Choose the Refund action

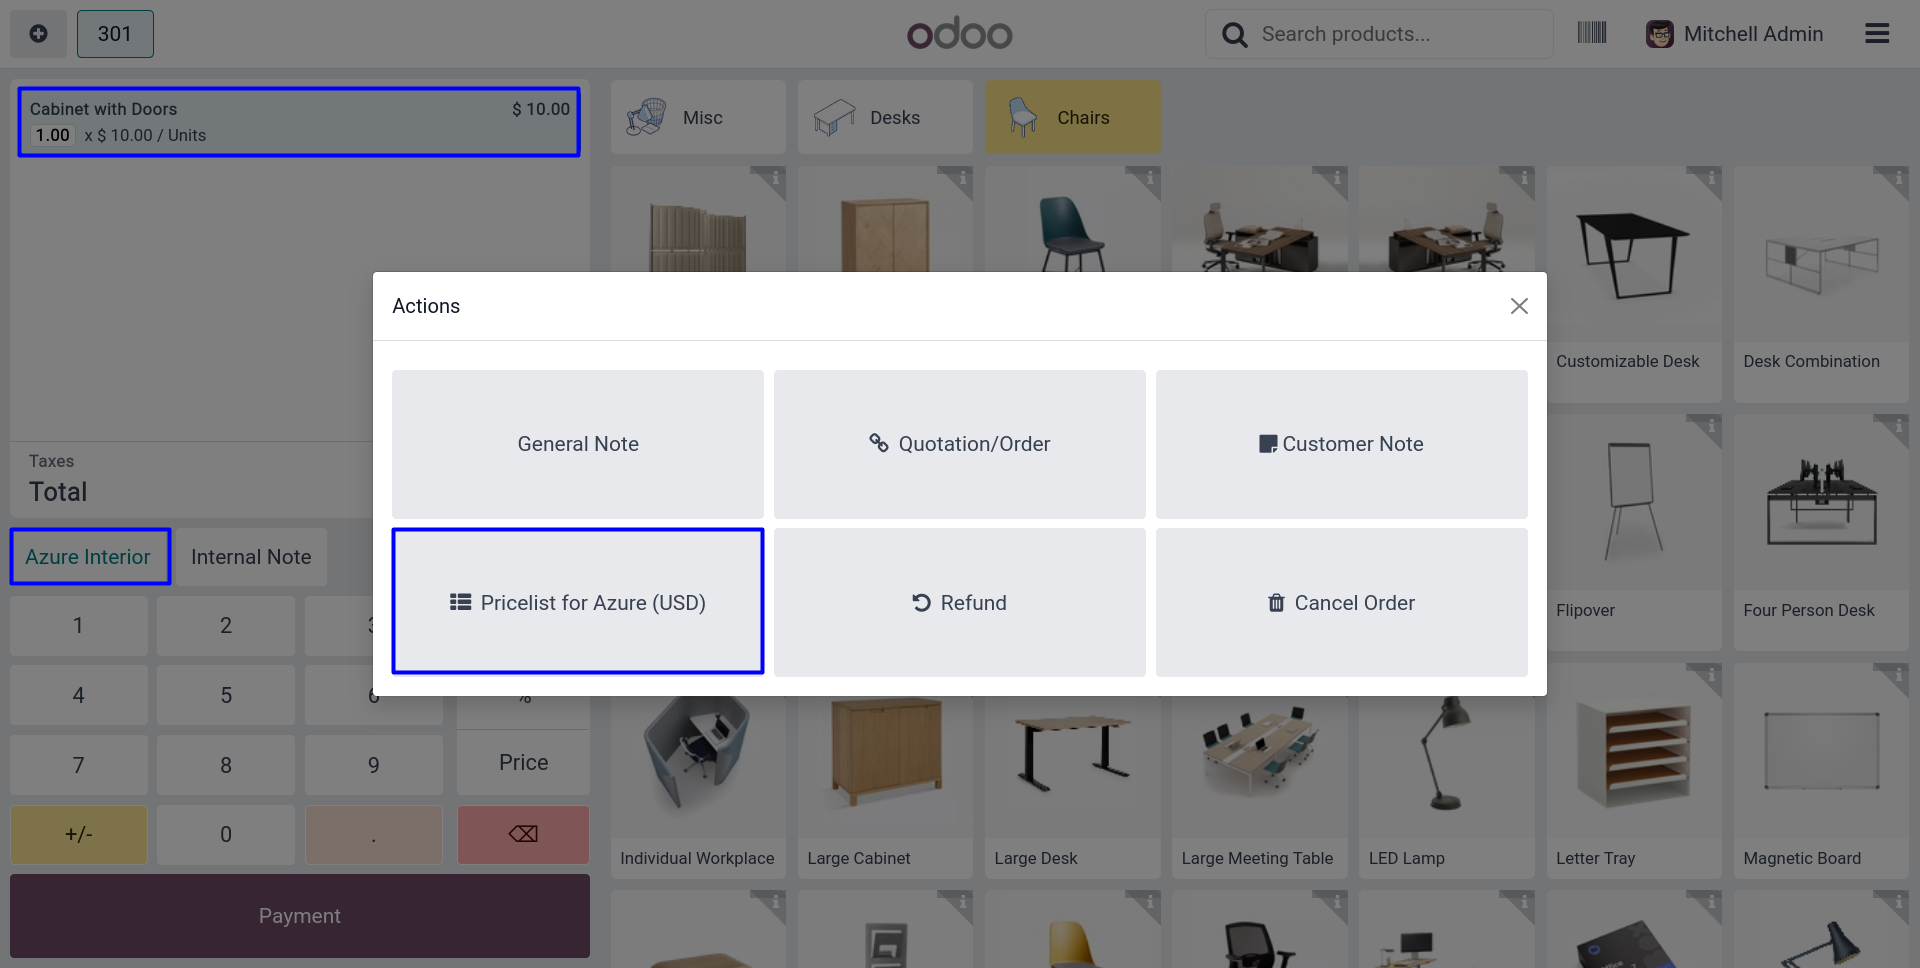pos(959,602)
